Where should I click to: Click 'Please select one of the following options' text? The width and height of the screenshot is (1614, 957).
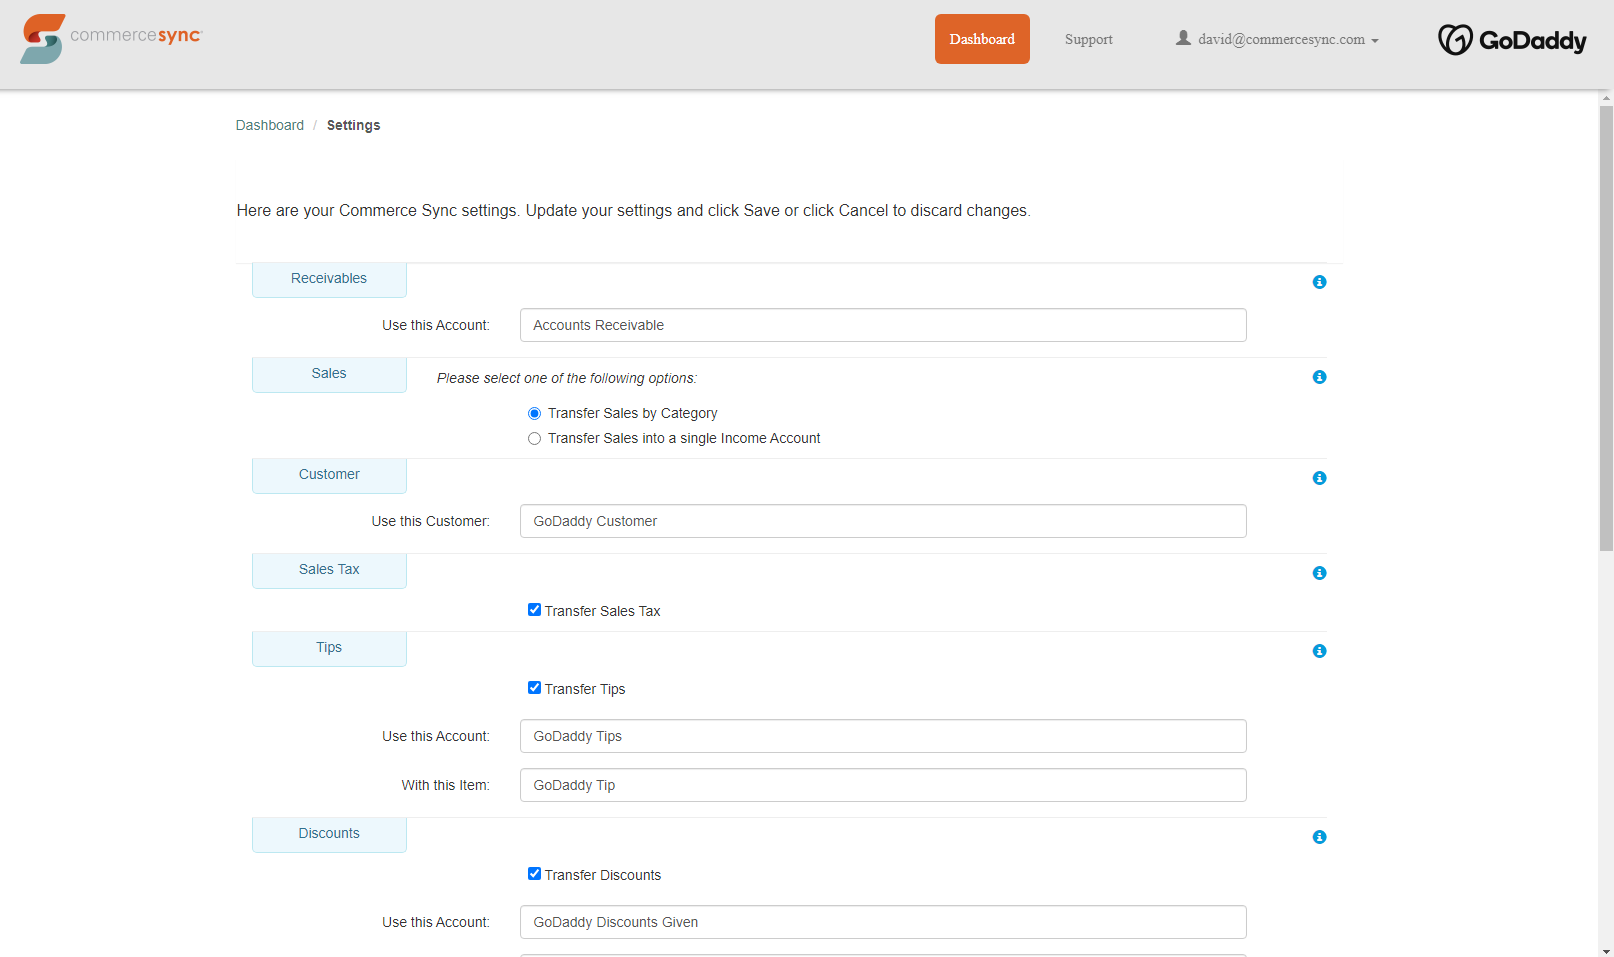point(567,378)
